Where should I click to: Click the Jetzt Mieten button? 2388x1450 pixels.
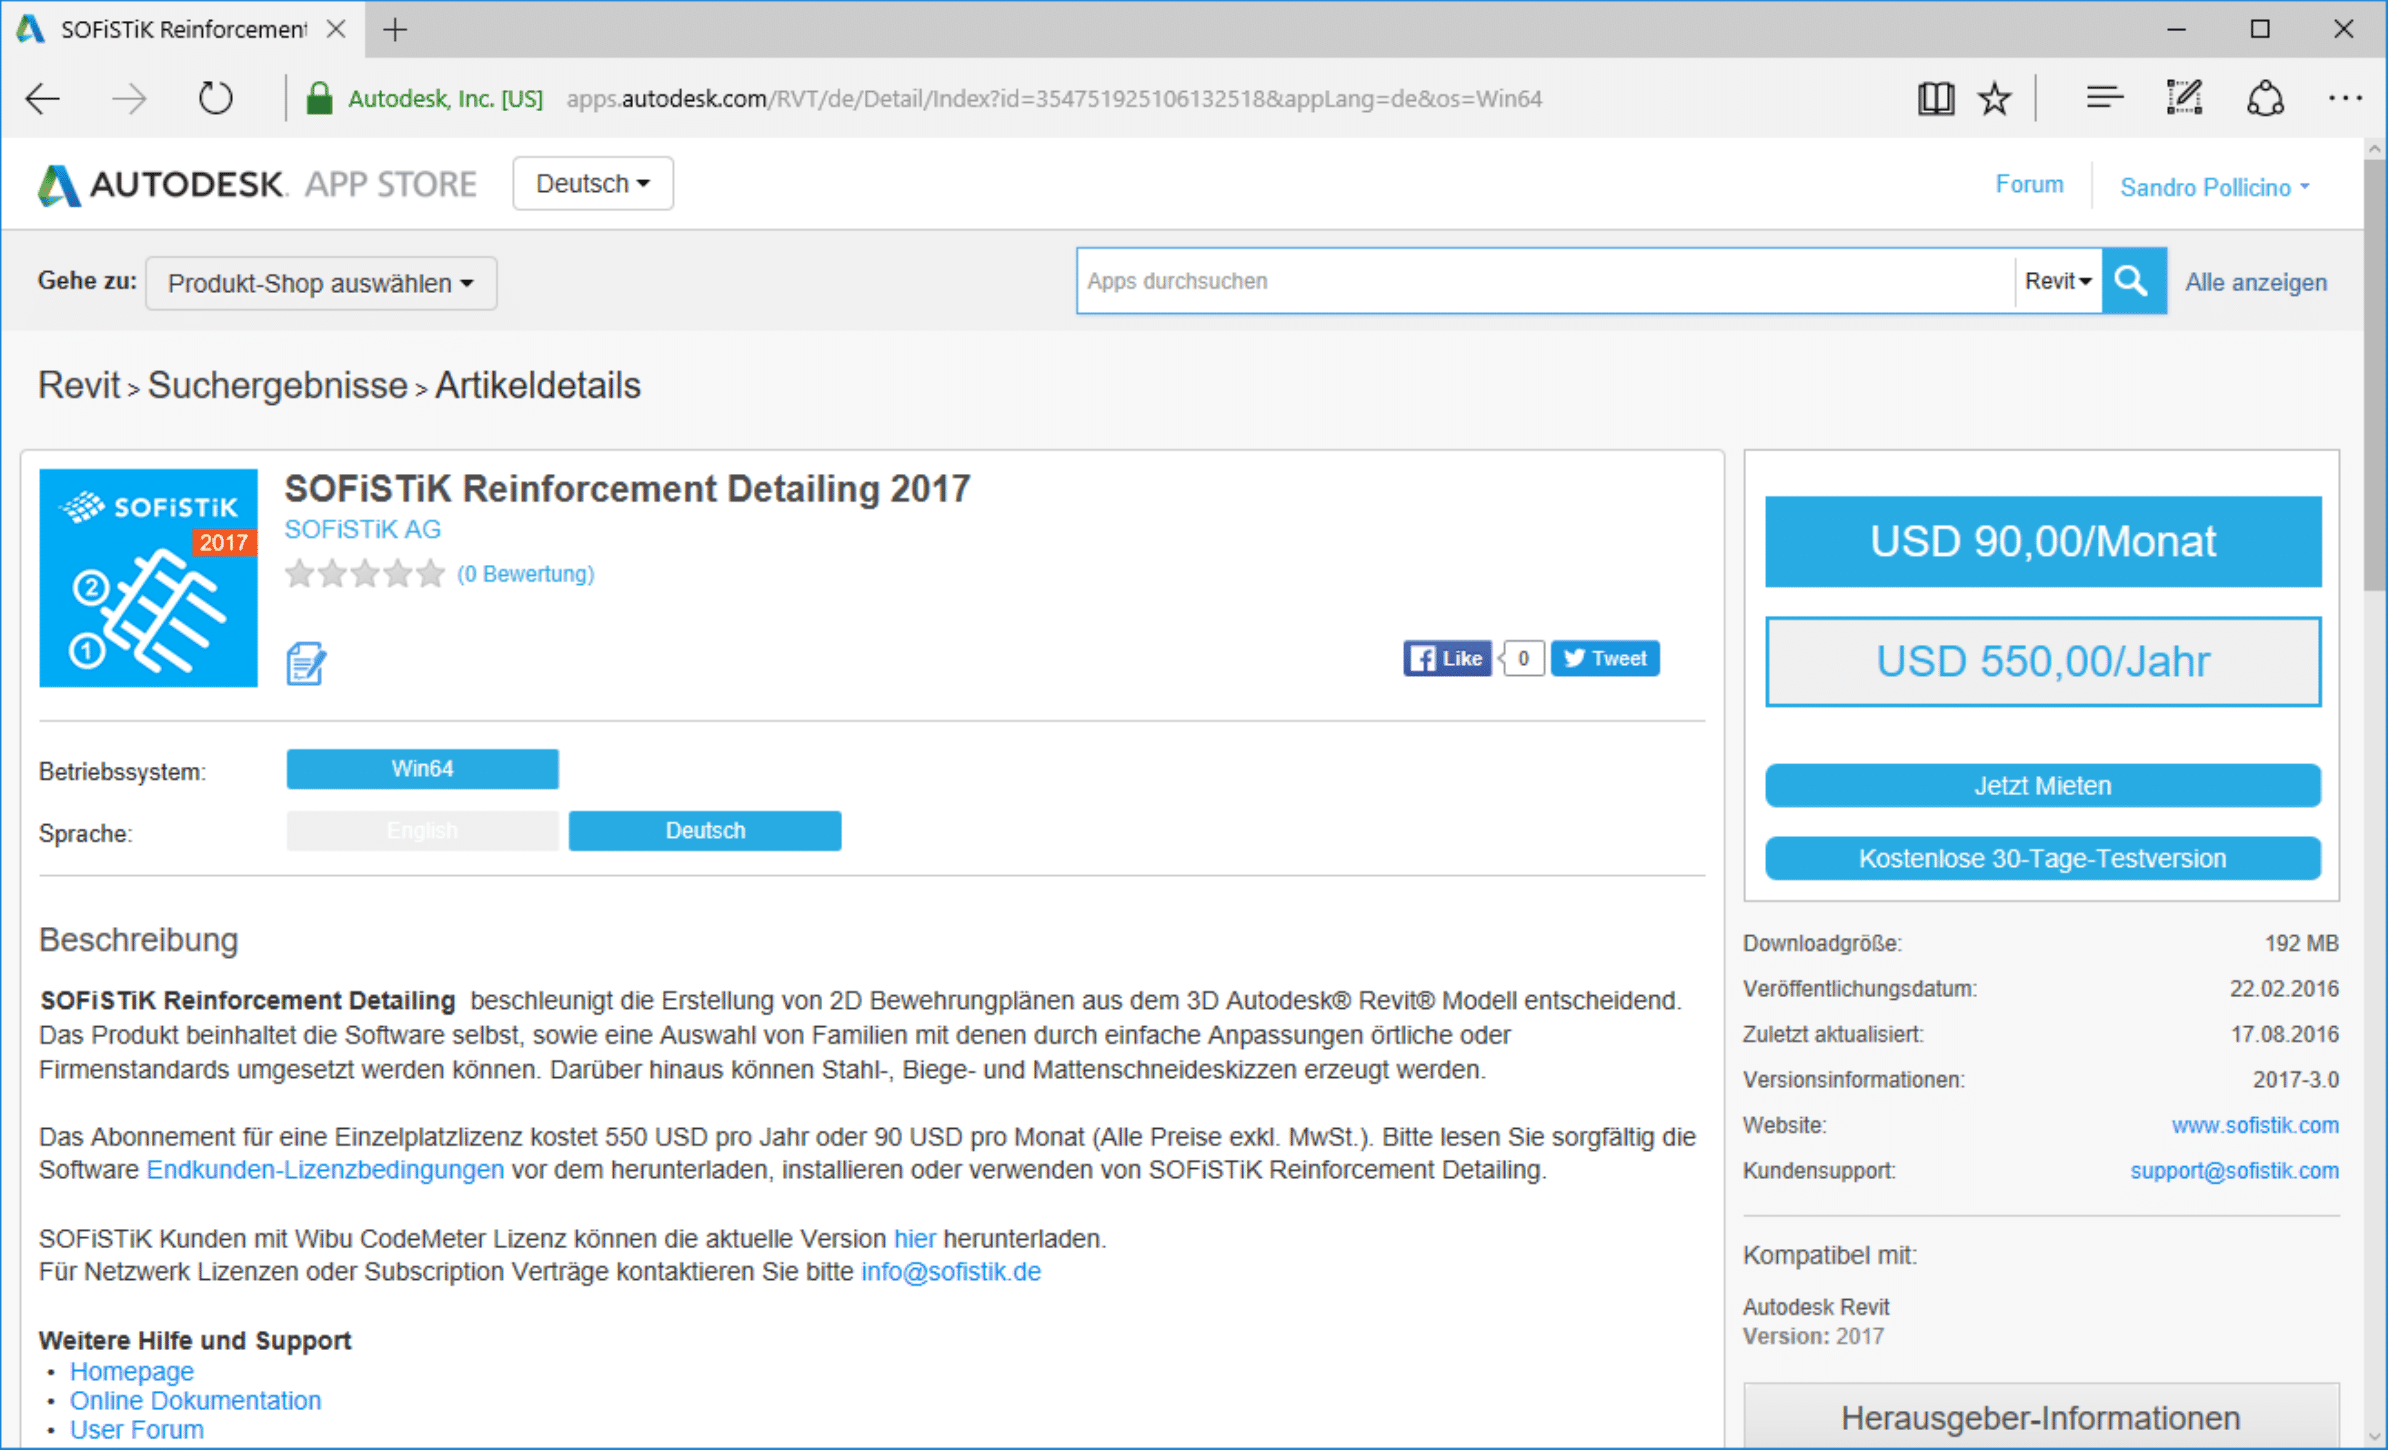(2042, 785)
